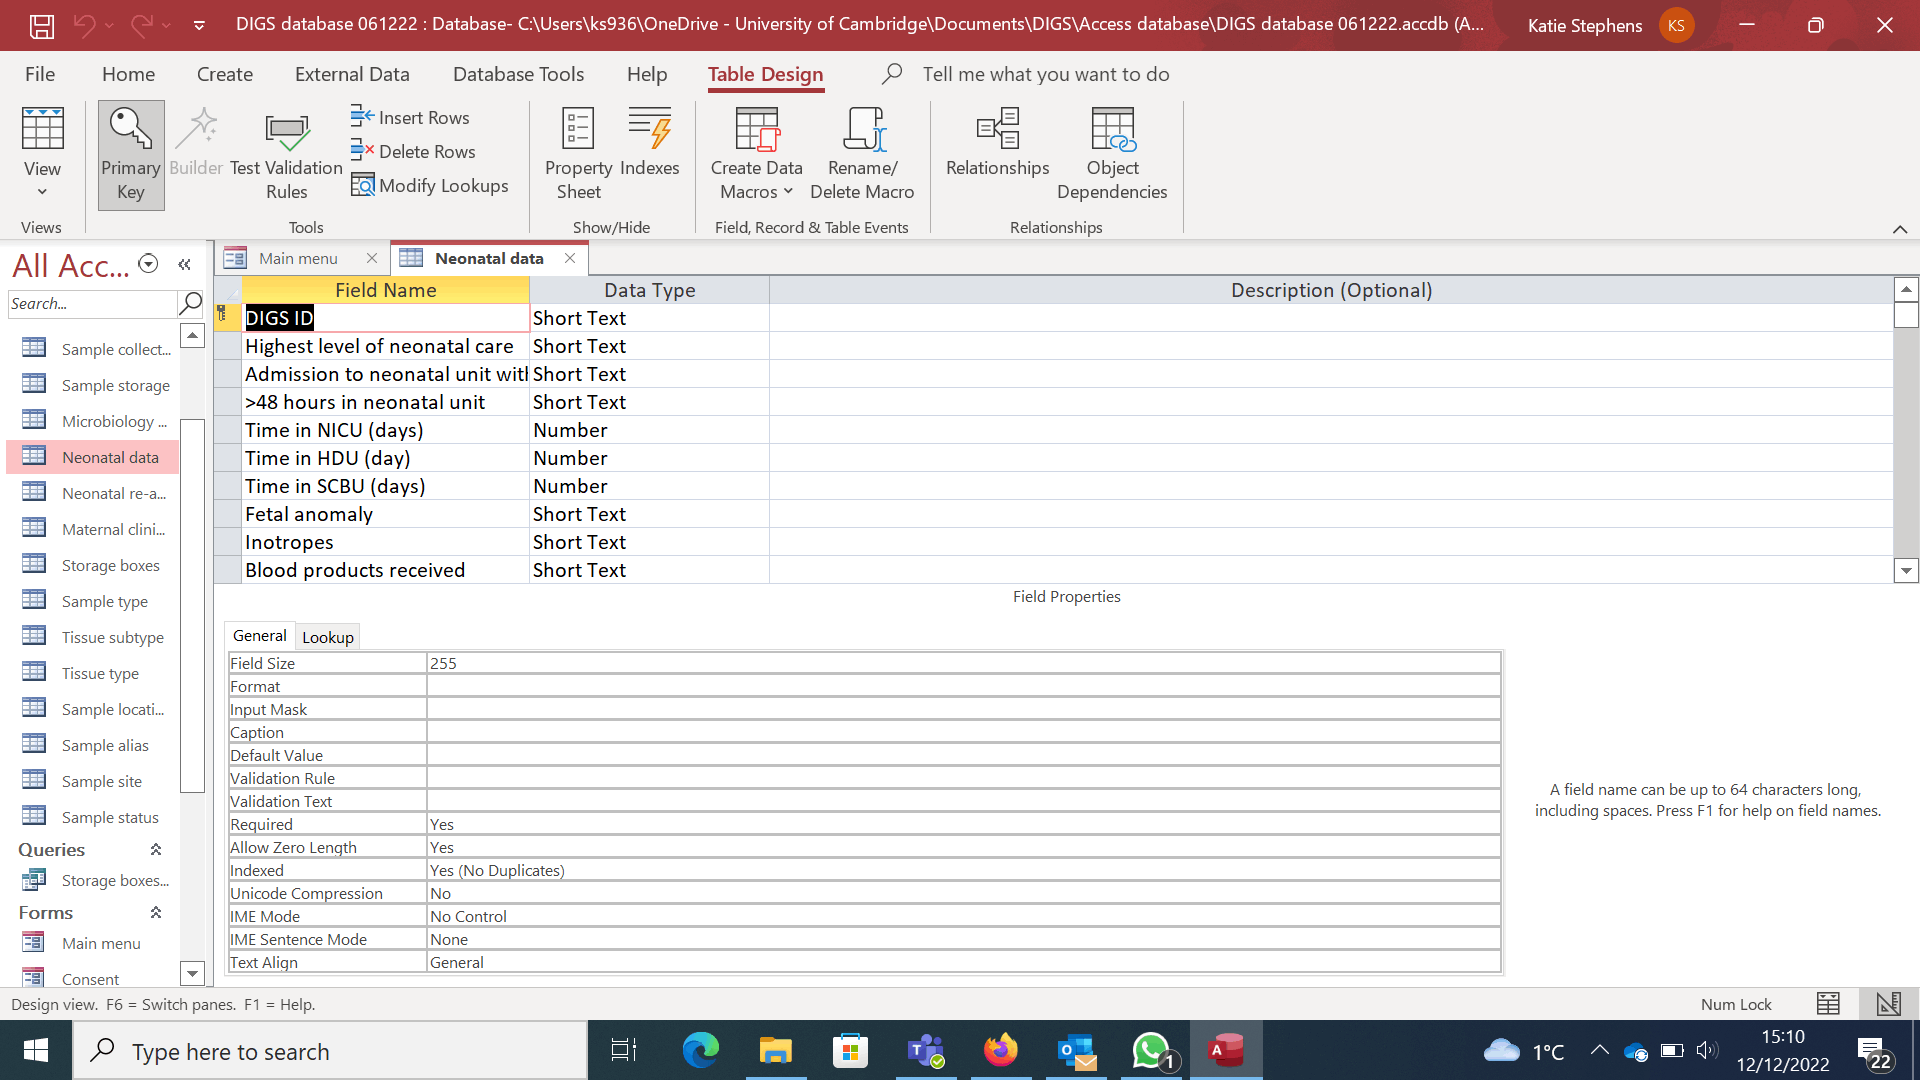This screenshot has width=1920, height=1080.
Task: Collapse the navigation pane with shutter button
Action: click(x=184, y=264)
